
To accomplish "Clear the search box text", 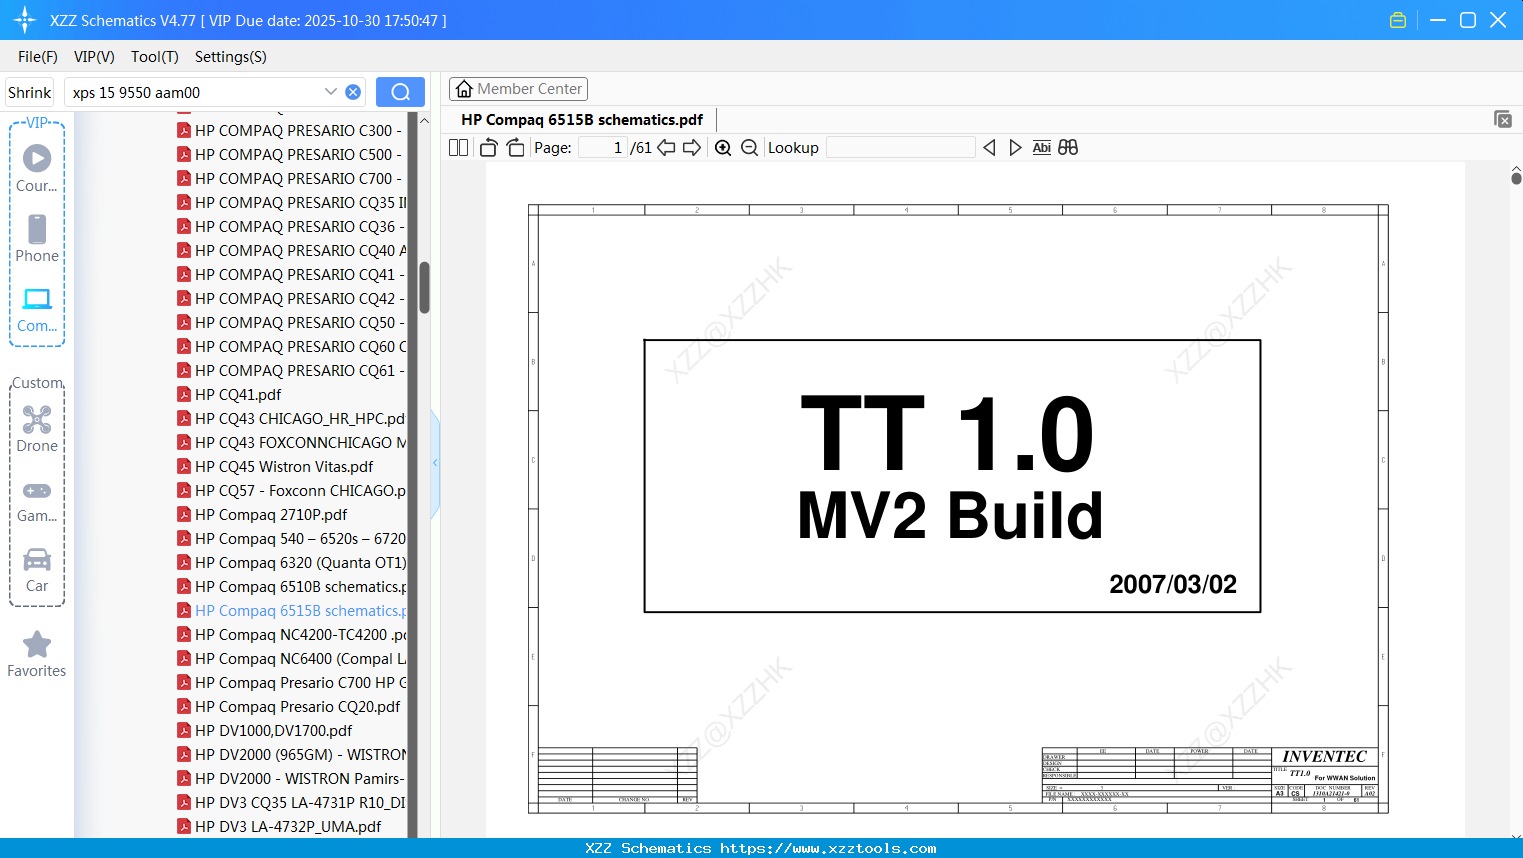I will pyautogui.click(x=353, y=92).
